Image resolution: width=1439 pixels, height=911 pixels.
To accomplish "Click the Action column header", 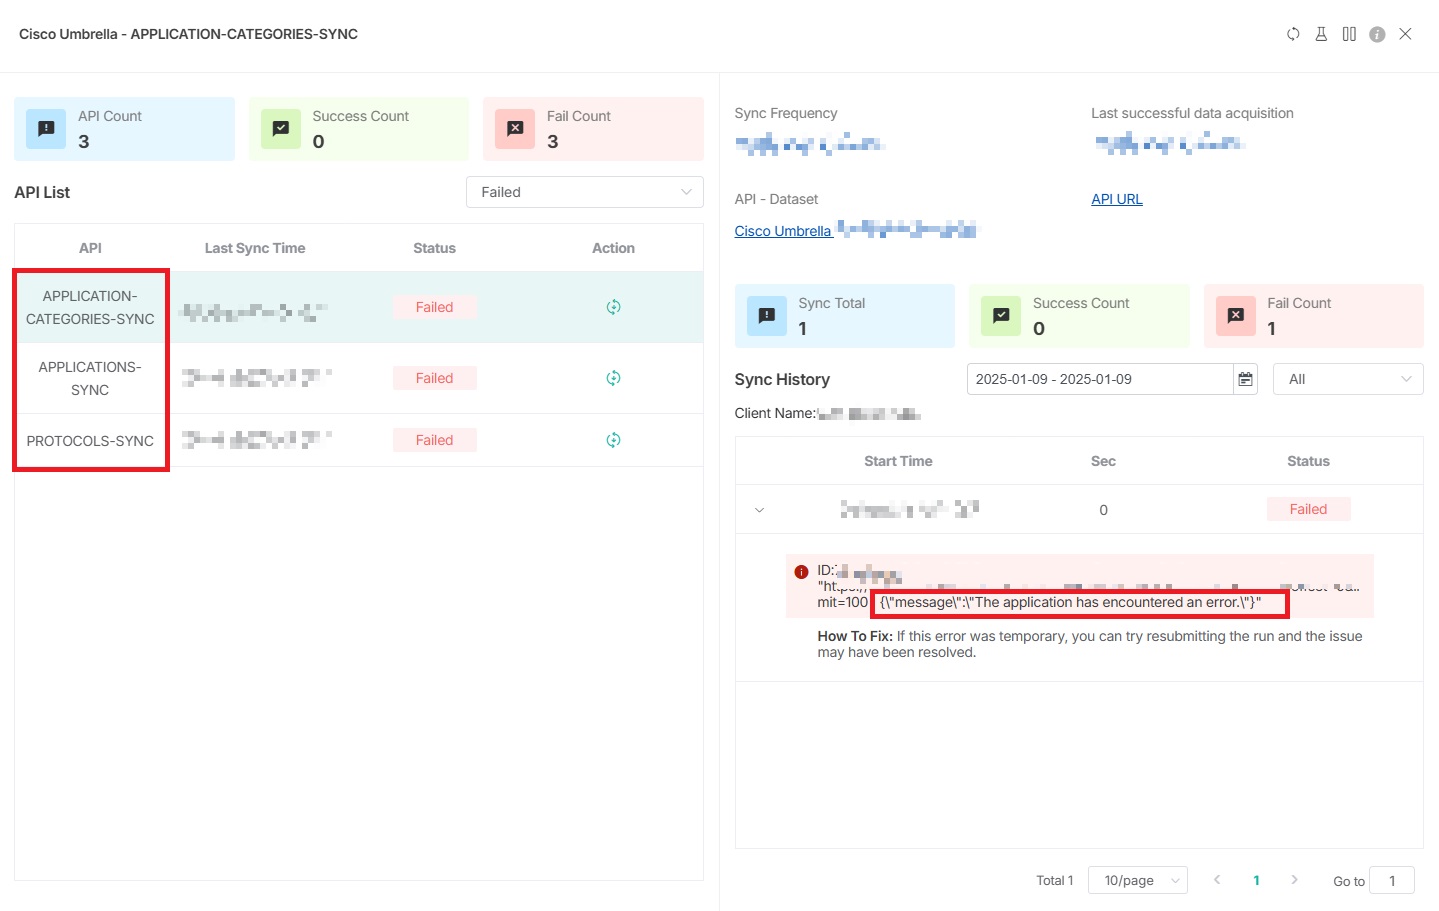I will click(x=613, y=248).
